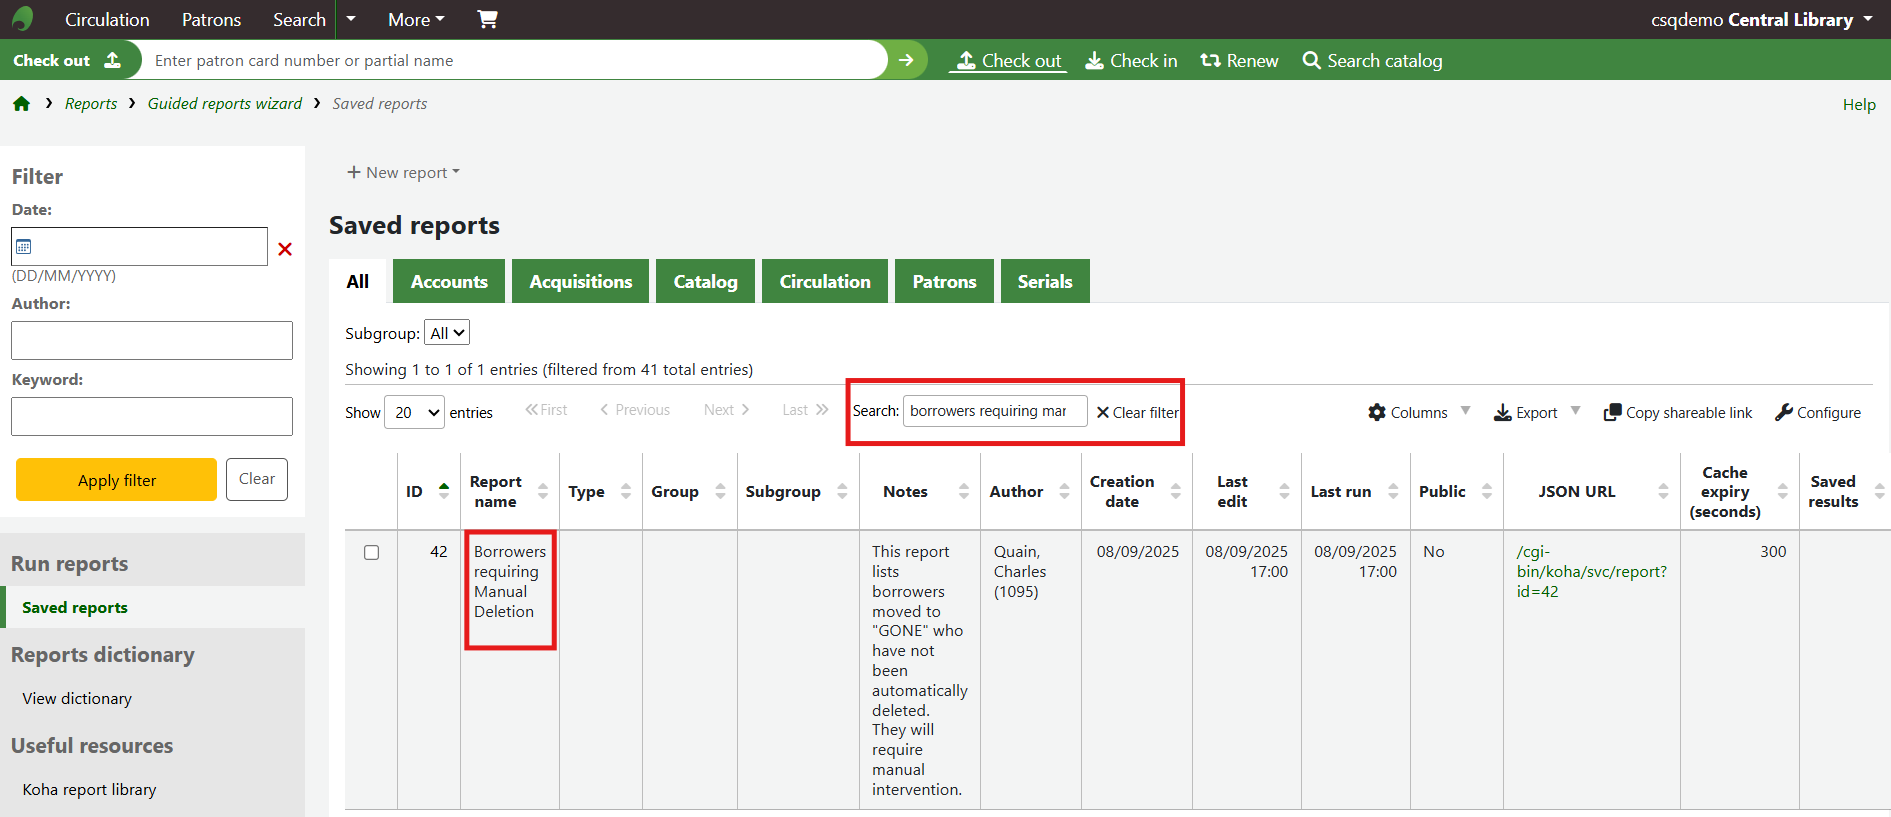Click Search catalog magnifier in header

pos(1372,61)
